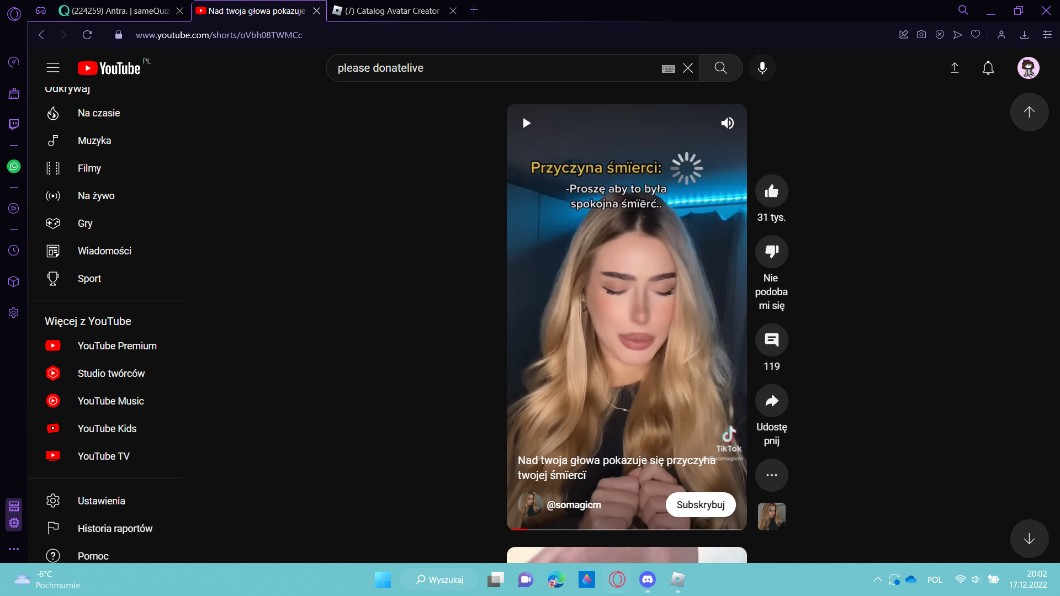Screen dimensions: 1060x596
Task: Play the paused short video
Action: pyautogui.click(x=526, y=123)
